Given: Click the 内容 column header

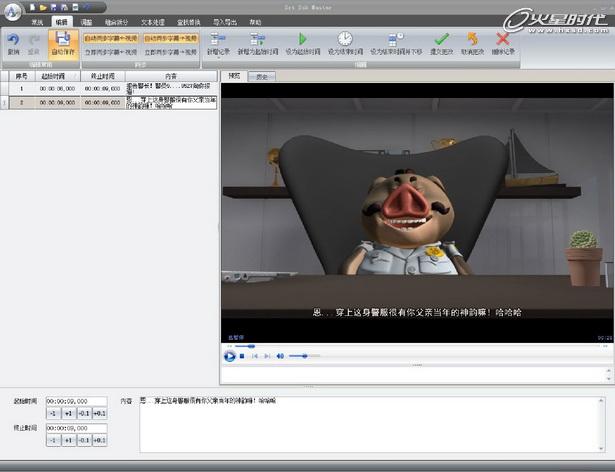Looking at the screenshot, I should [171, 76].
